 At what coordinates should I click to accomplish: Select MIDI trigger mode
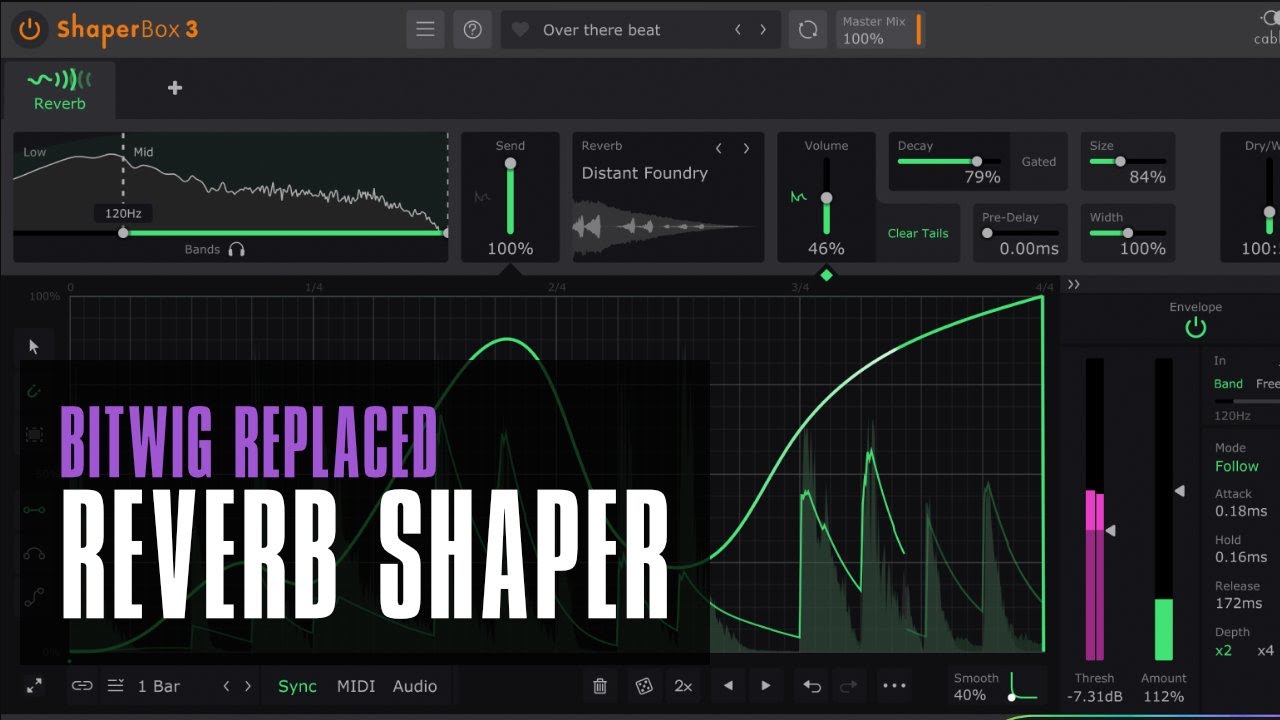coord(356,686)
